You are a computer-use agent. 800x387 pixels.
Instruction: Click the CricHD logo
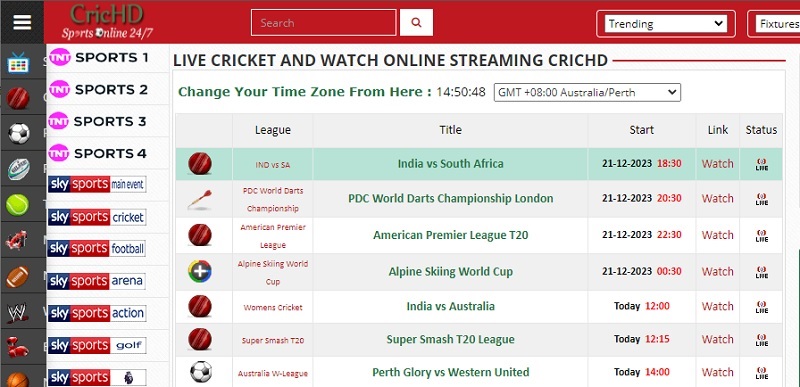pyautogui.click(x=107, y=21)
